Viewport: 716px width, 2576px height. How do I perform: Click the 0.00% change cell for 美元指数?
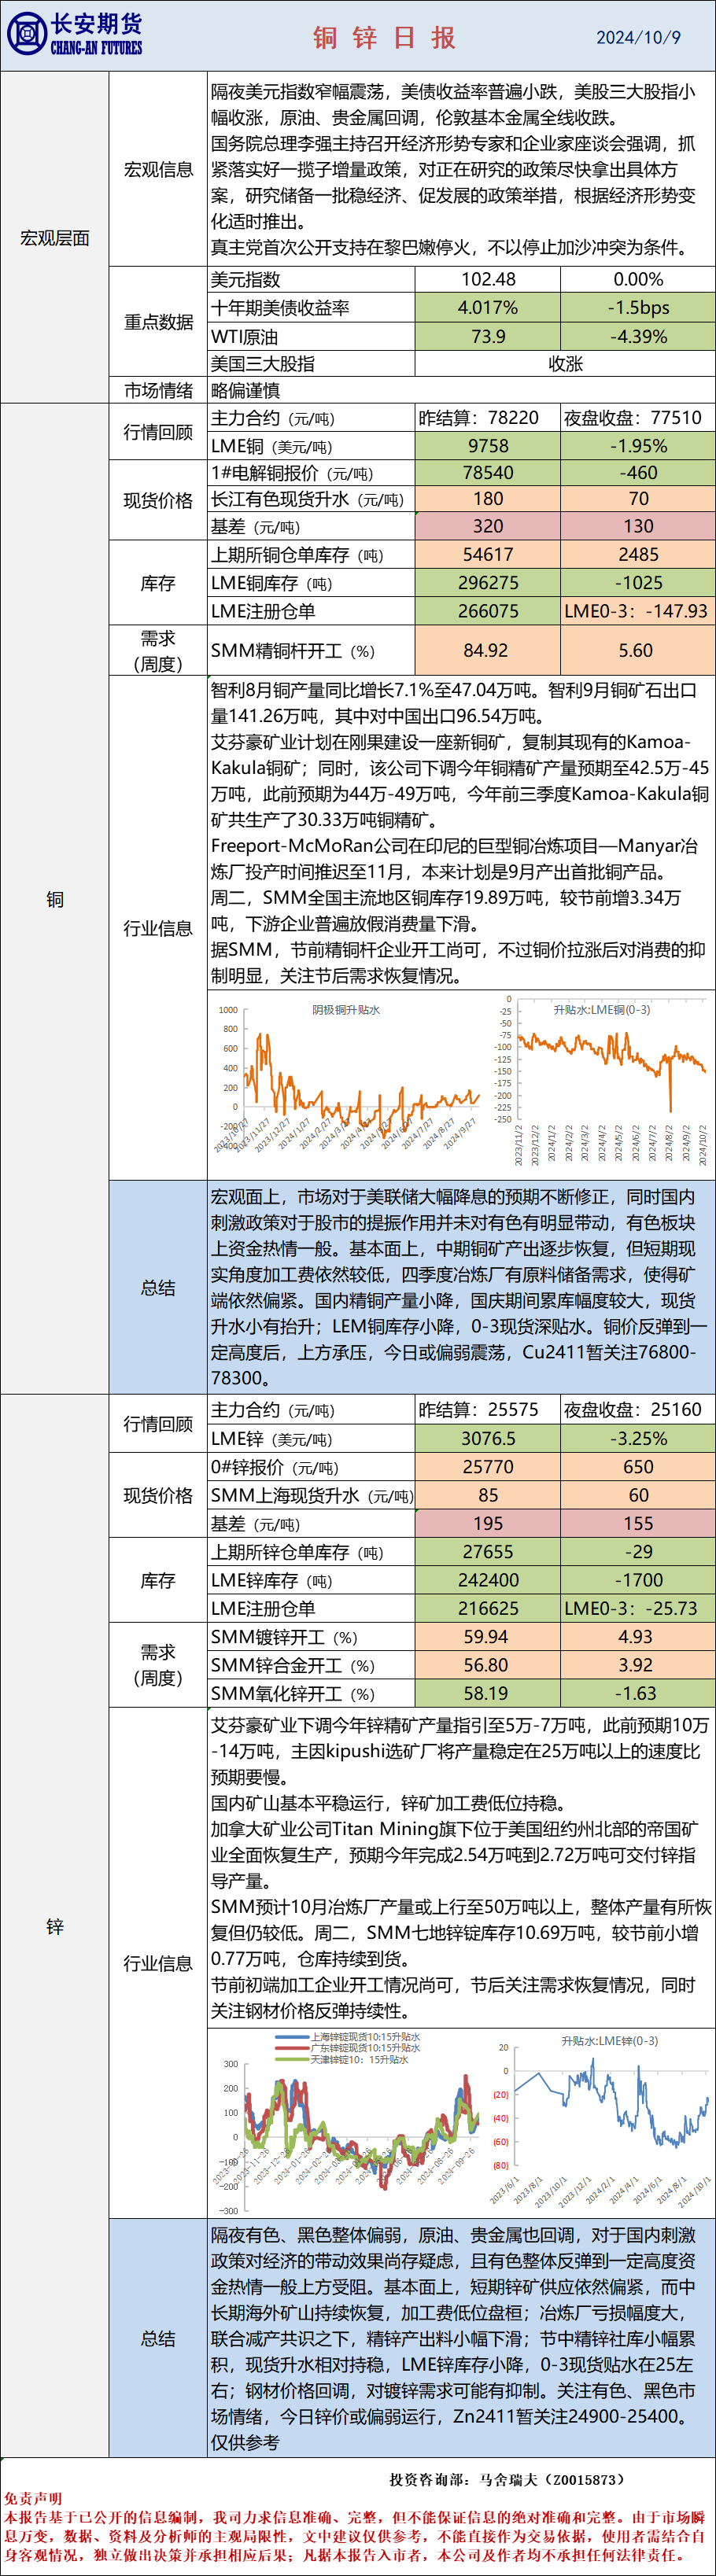[x=638, y=280]
